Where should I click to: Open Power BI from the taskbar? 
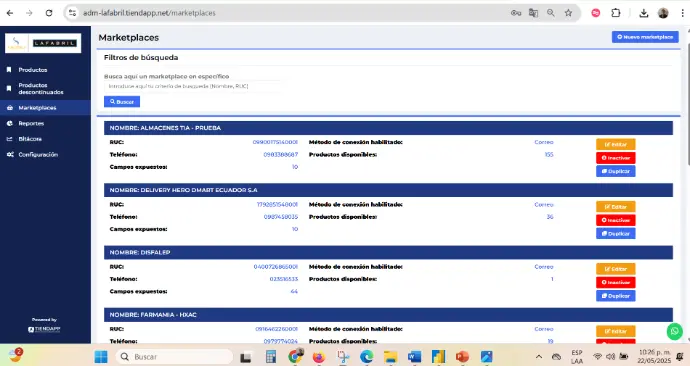point(438,357)
